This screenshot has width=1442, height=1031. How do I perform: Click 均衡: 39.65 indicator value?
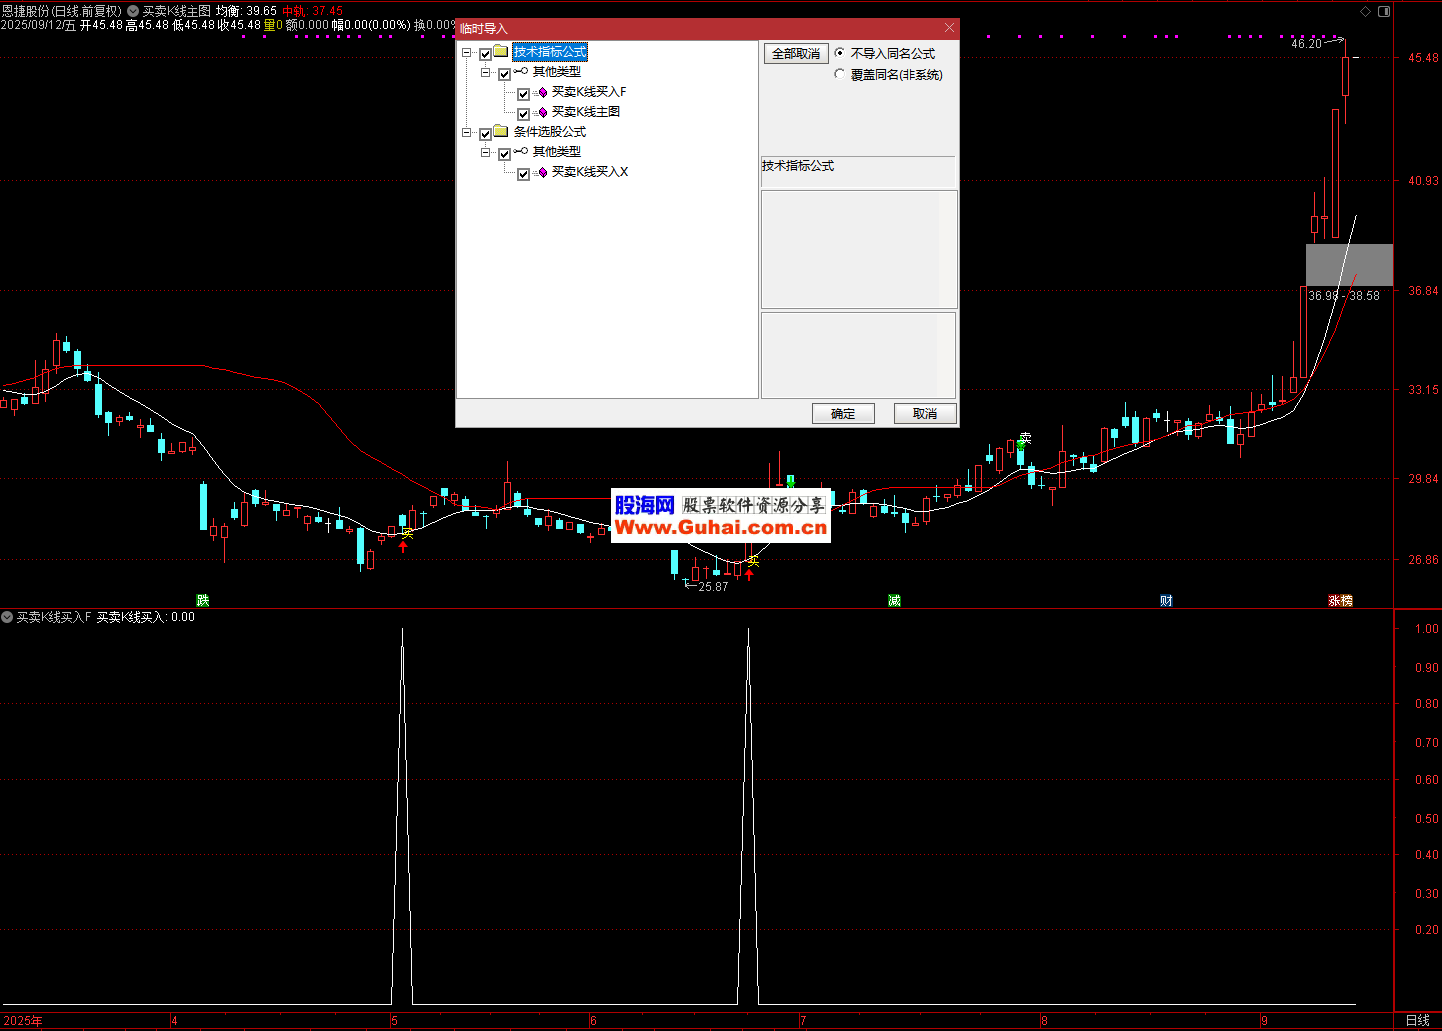247,11
